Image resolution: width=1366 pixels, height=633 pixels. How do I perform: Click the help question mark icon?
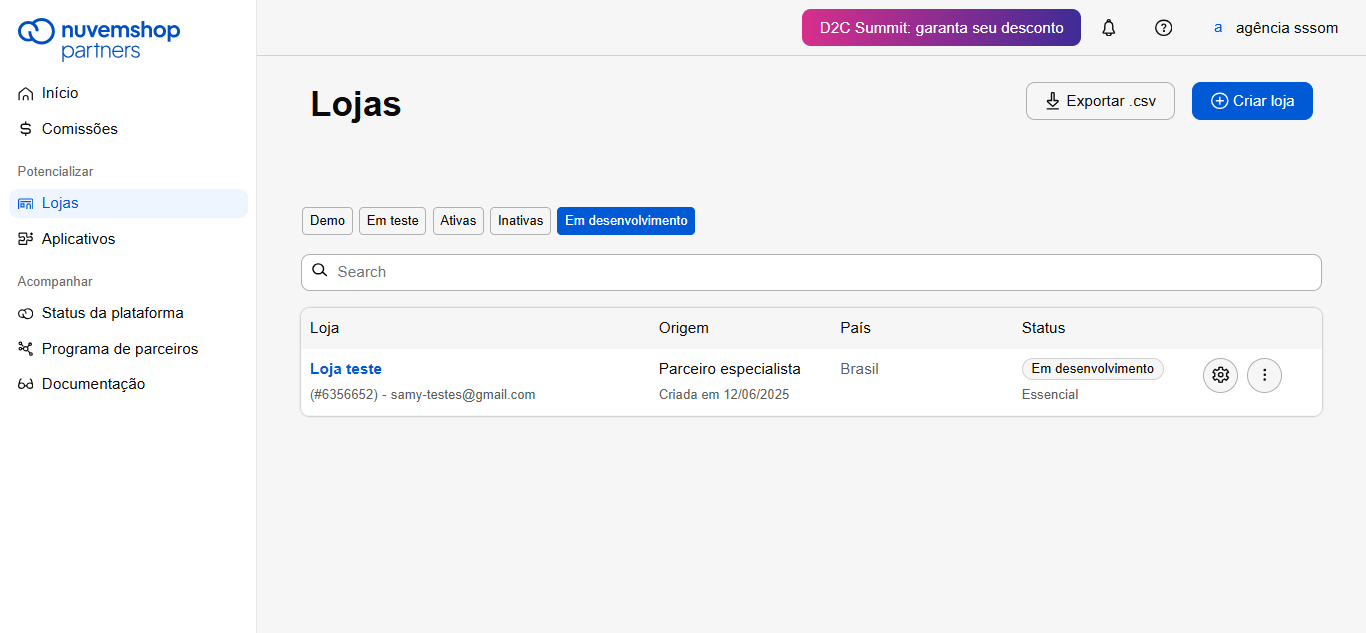point(1163,28)
